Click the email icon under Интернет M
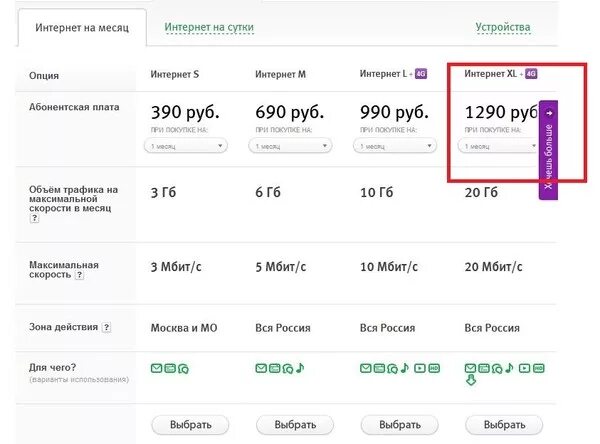Image resolution: width=600 pixels, height=444 pixels. coord(261,368)
